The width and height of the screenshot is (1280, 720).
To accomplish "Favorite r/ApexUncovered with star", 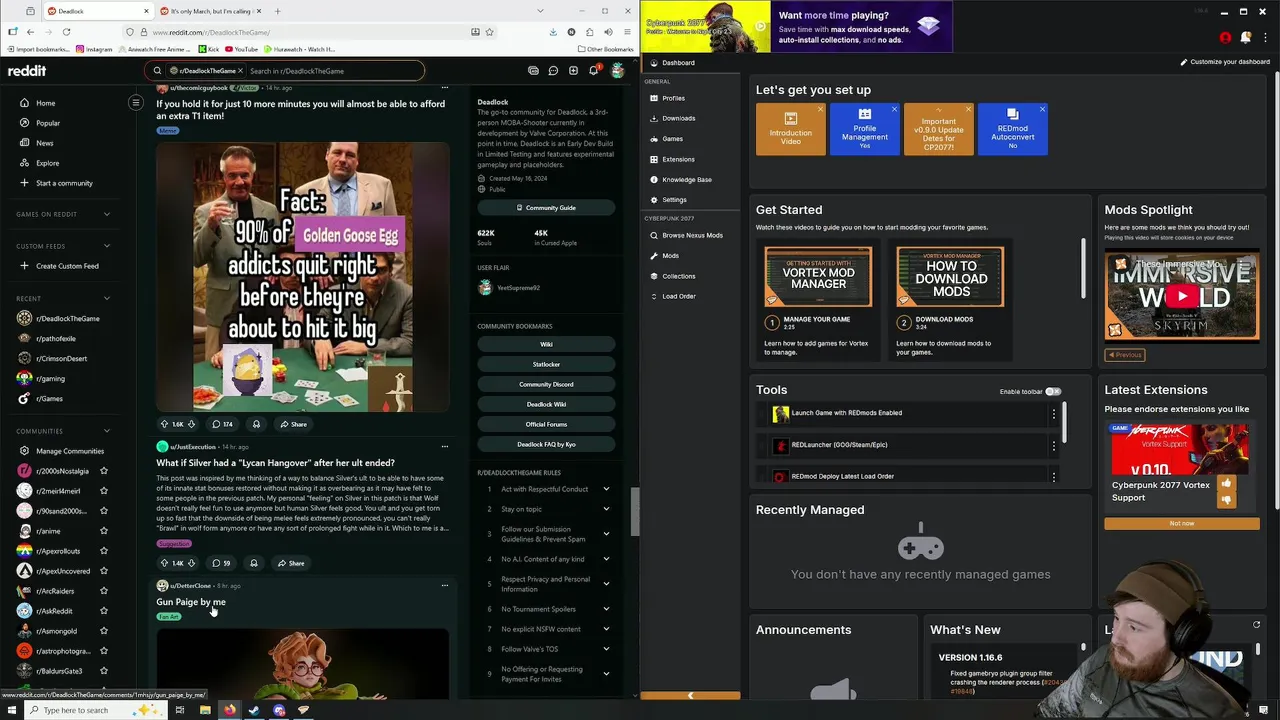I will [x=103, y=571].
